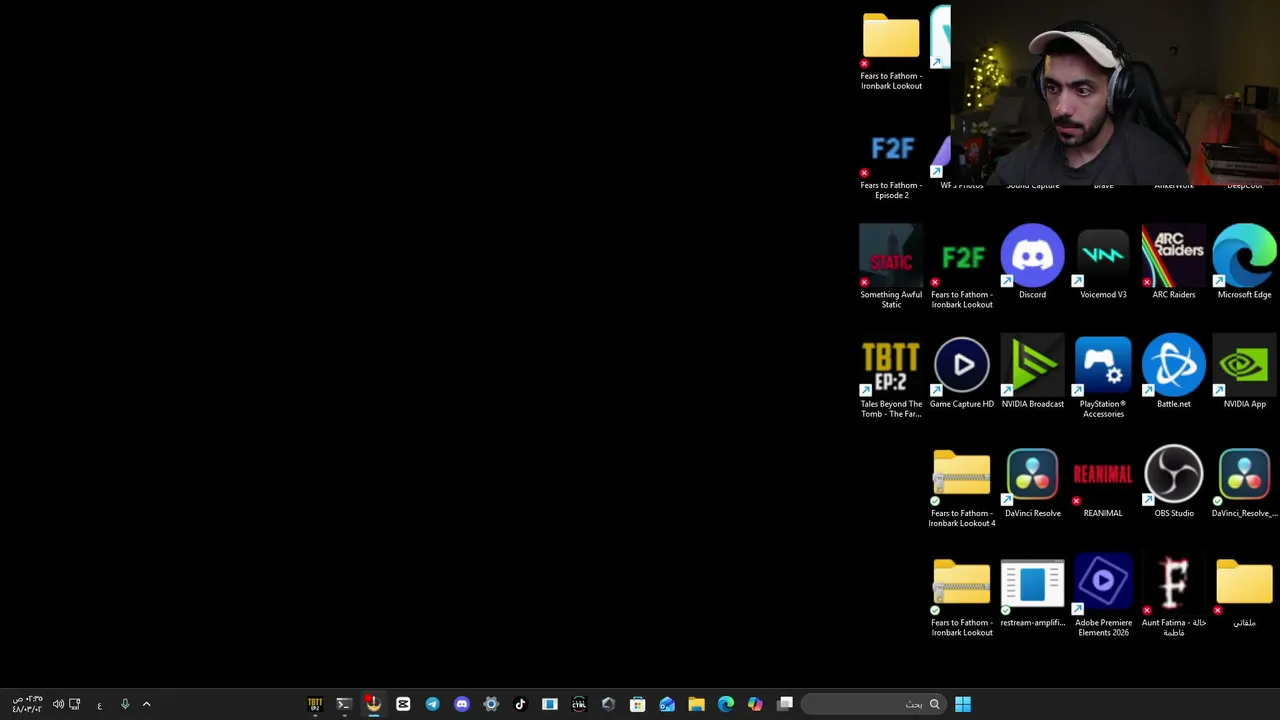Open Microsoft Store from the taskbar
This screenshot has width=1280, height=720.
pyautogui.click(x=637, y=704)
